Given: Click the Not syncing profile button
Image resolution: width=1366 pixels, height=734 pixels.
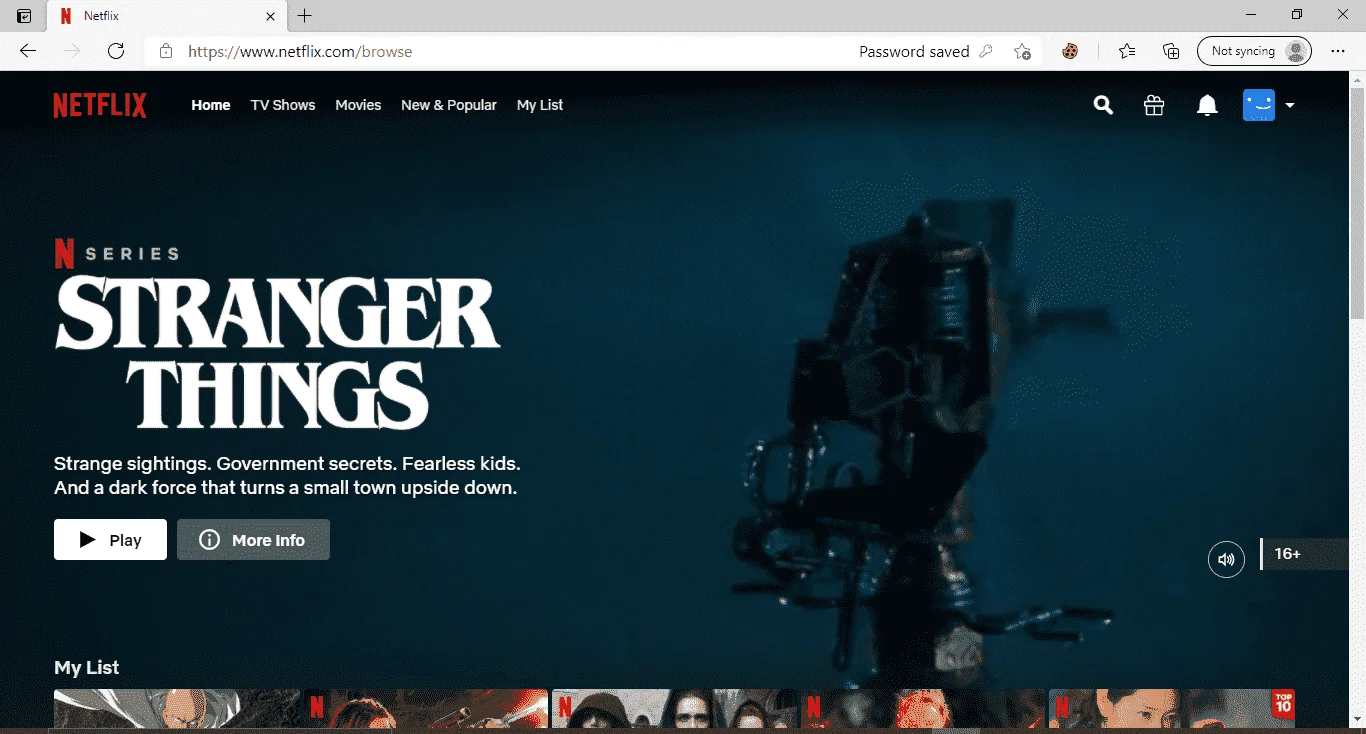Looking at the screenshot, I should (1254, 51).
